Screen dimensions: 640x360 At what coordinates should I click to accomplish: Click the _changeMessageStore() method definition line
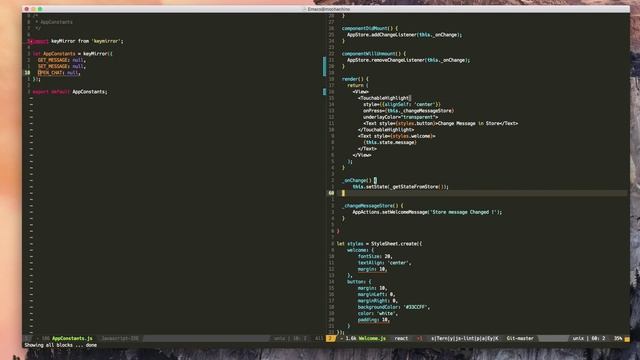373,206
